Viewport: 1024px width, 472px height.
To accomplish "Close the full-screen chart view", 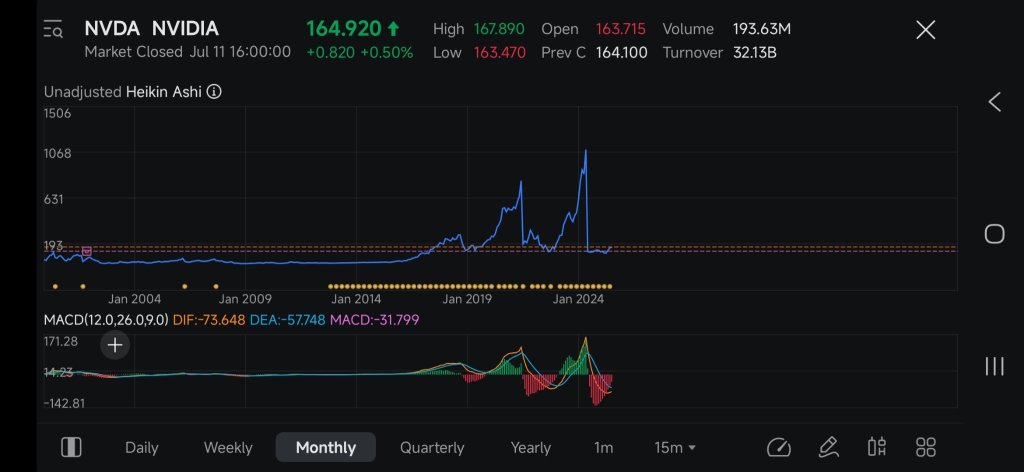I will [925, 29].
